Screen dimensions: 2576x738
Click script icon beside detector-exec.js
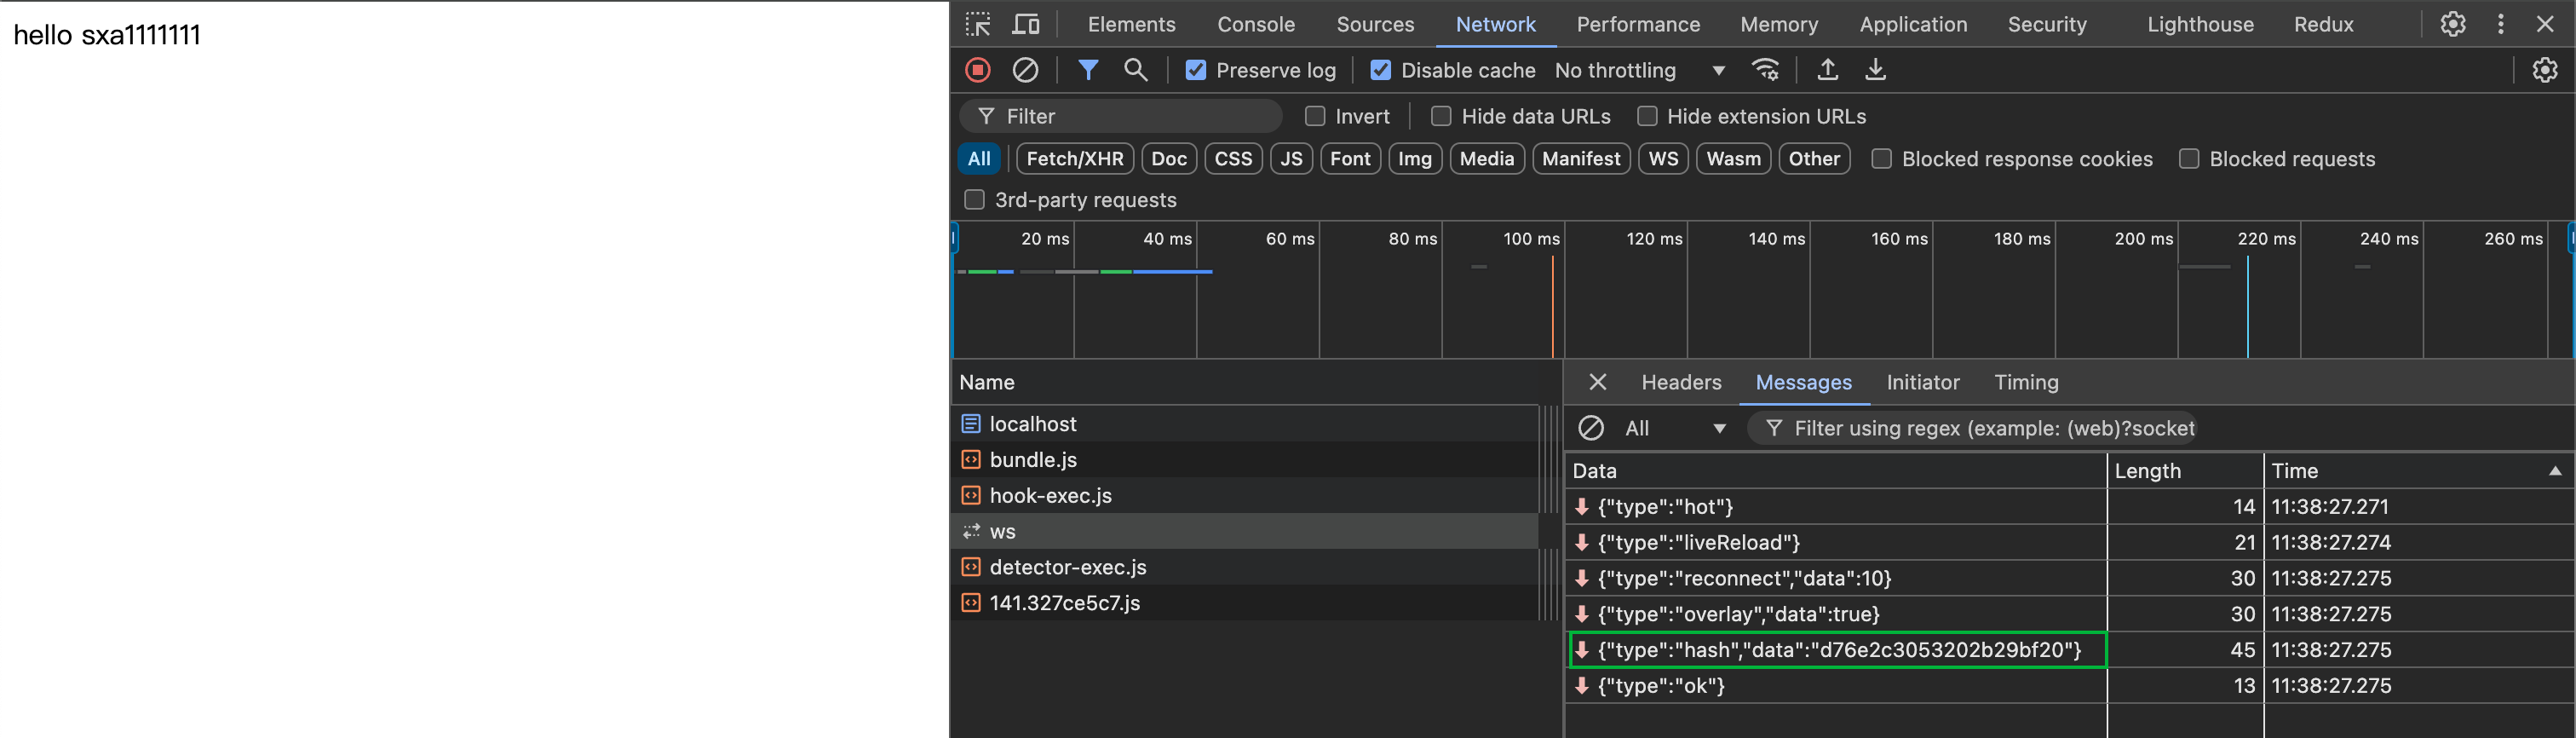tap(970, 567)
